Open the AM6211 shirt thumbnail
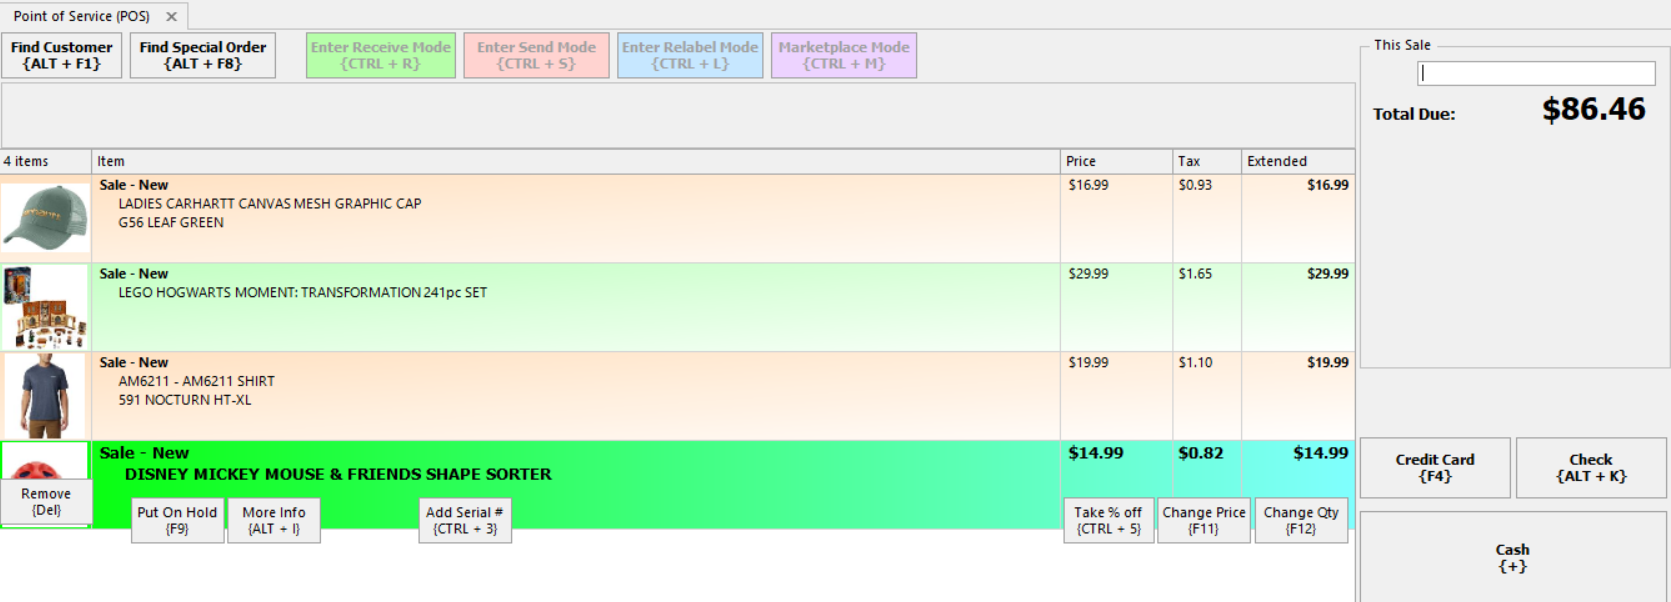 (46, 396)
